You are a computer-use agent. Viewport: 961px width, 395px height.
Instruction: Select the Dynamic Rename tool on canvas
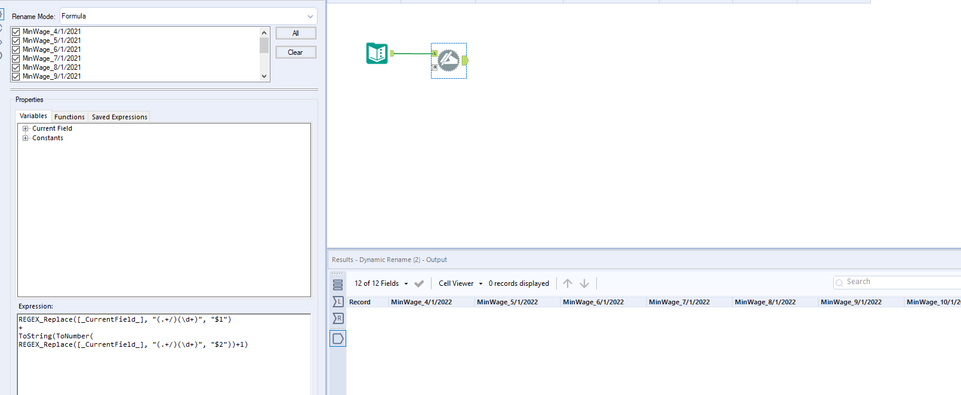pos(449,60)
